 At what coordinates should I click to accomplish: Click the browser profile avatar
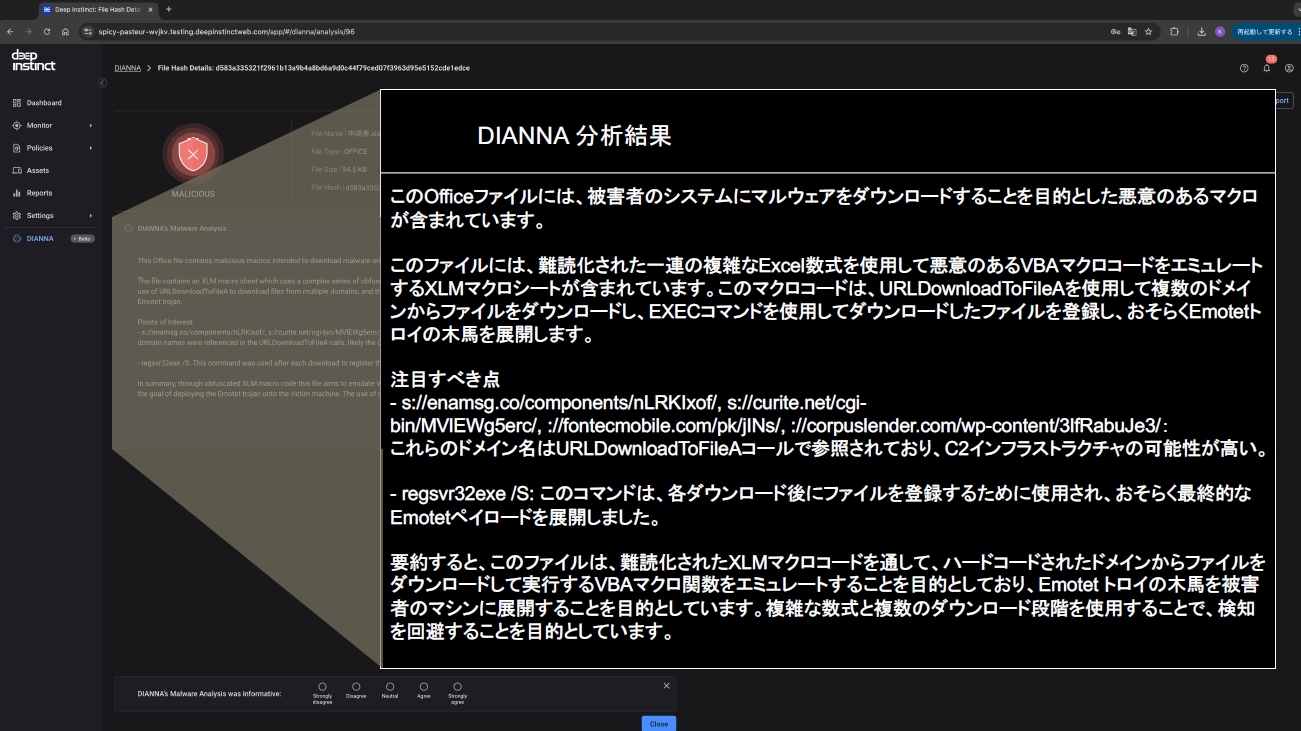click(1220, 31)
